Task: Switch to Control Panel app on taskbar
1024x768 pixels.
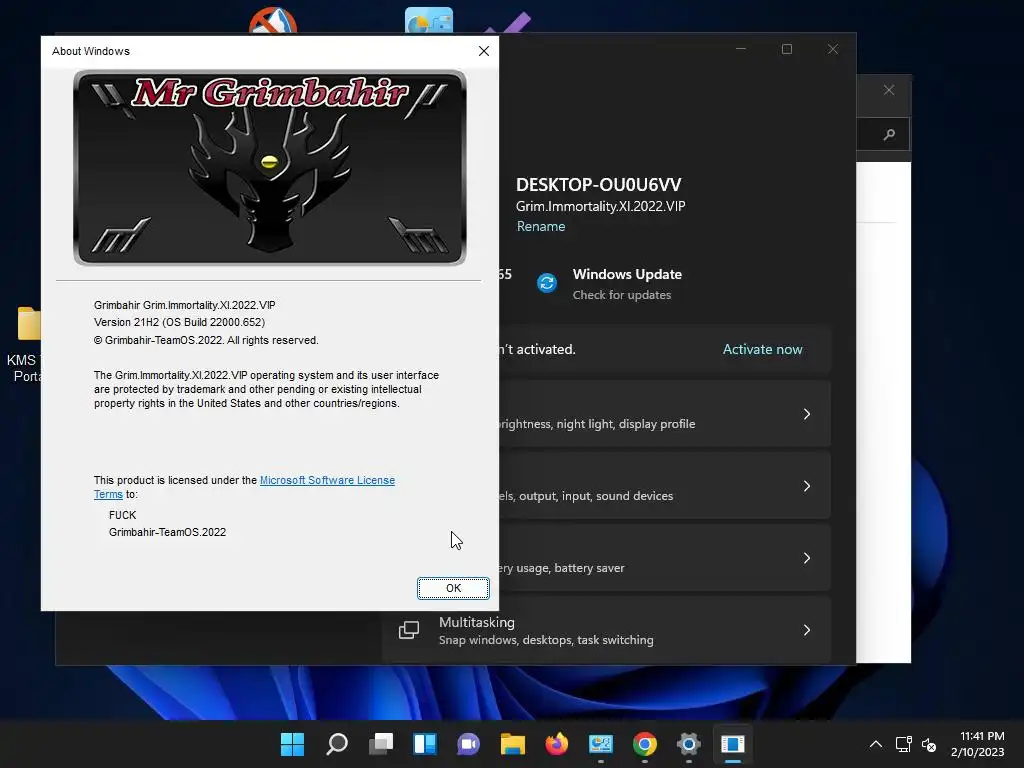Action: pos(601,744)
